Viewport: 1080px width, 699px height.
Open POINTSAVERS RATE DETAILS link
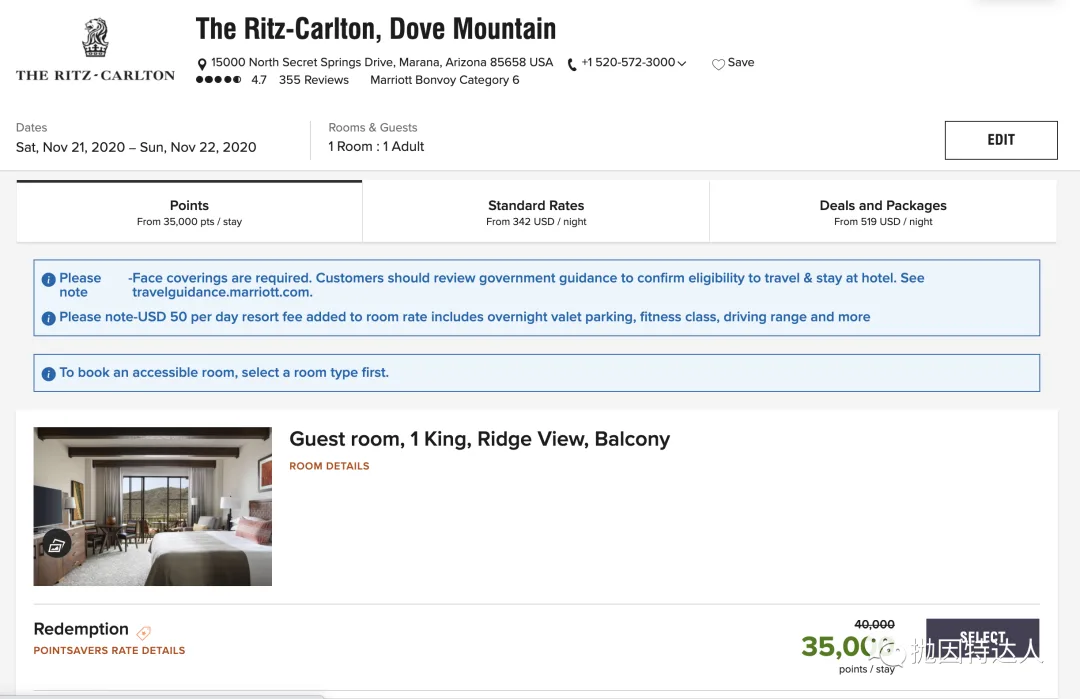tap(110, 651)
